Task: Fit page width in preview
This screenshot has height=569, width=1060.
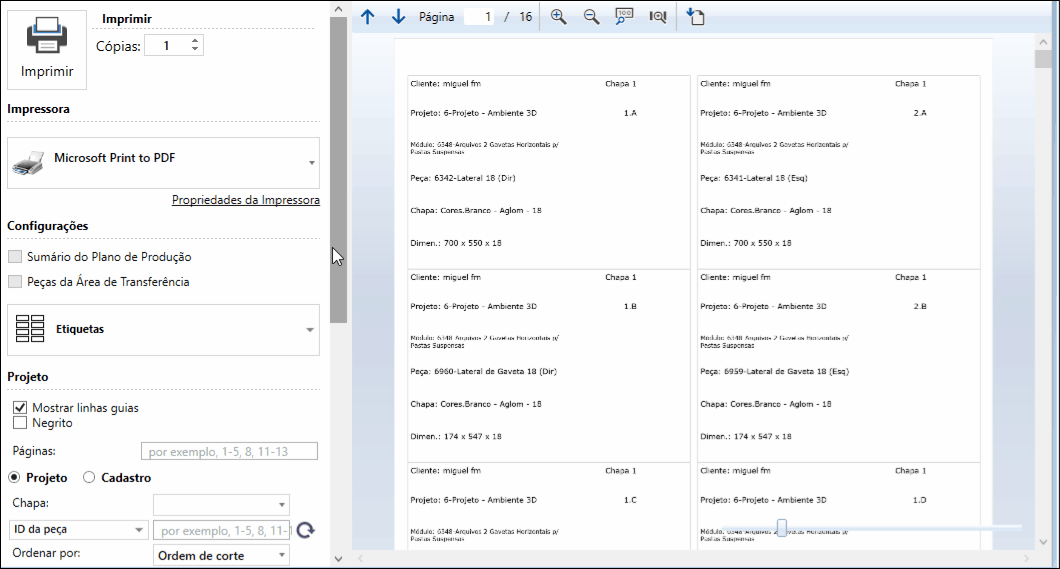Action: [658, 17]
